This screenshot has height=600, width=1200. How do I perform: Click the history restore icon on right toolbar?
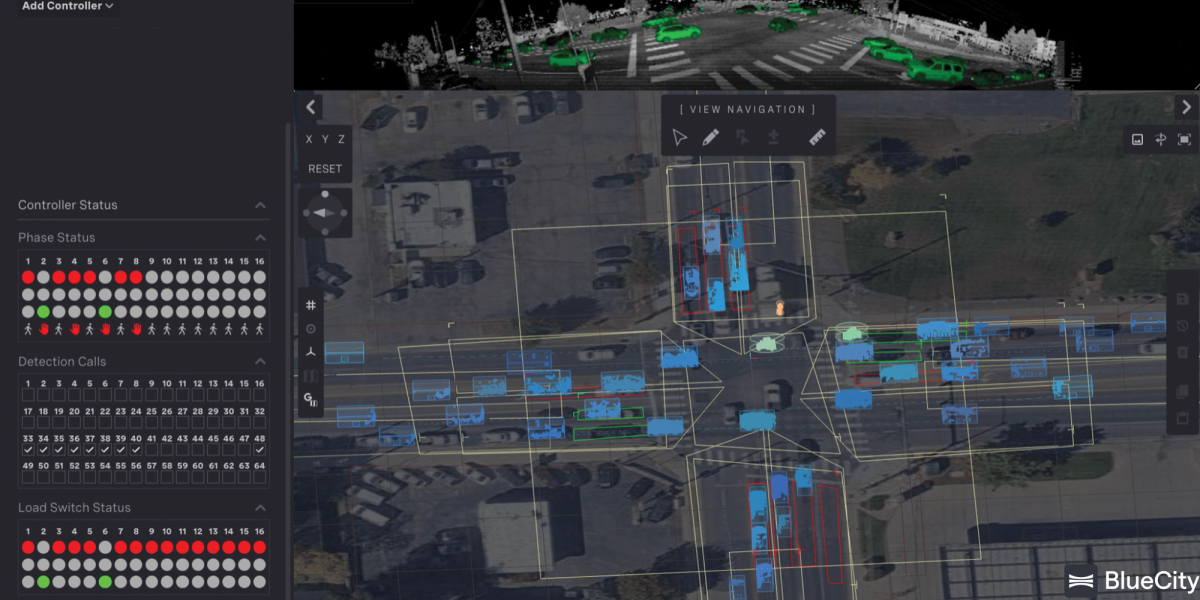pos(1182,325)
